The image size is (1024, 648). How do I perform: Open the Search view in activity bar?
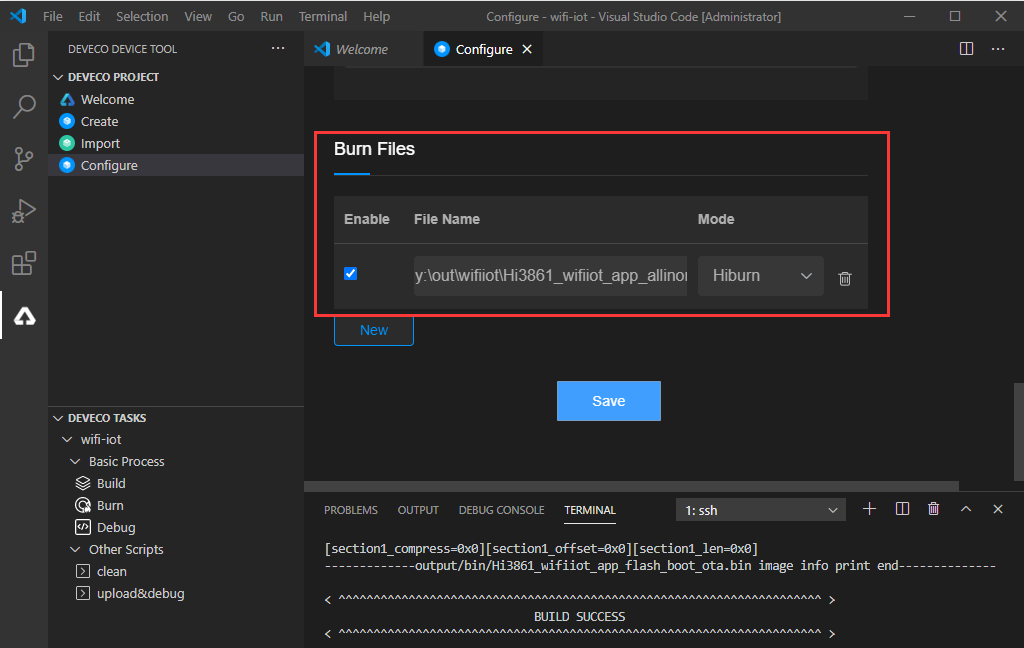click(x=24, y=106)
